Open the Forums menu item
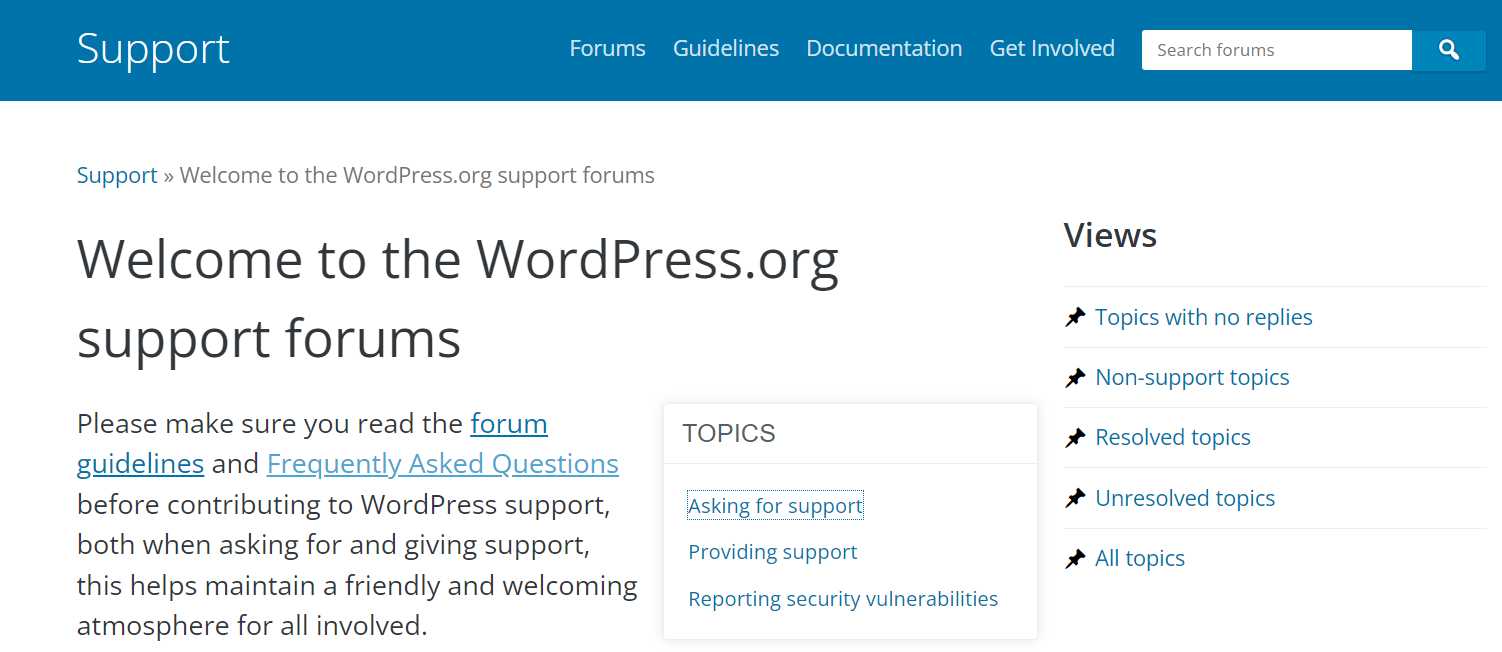The image size is (1502, 652). (607, 48)
